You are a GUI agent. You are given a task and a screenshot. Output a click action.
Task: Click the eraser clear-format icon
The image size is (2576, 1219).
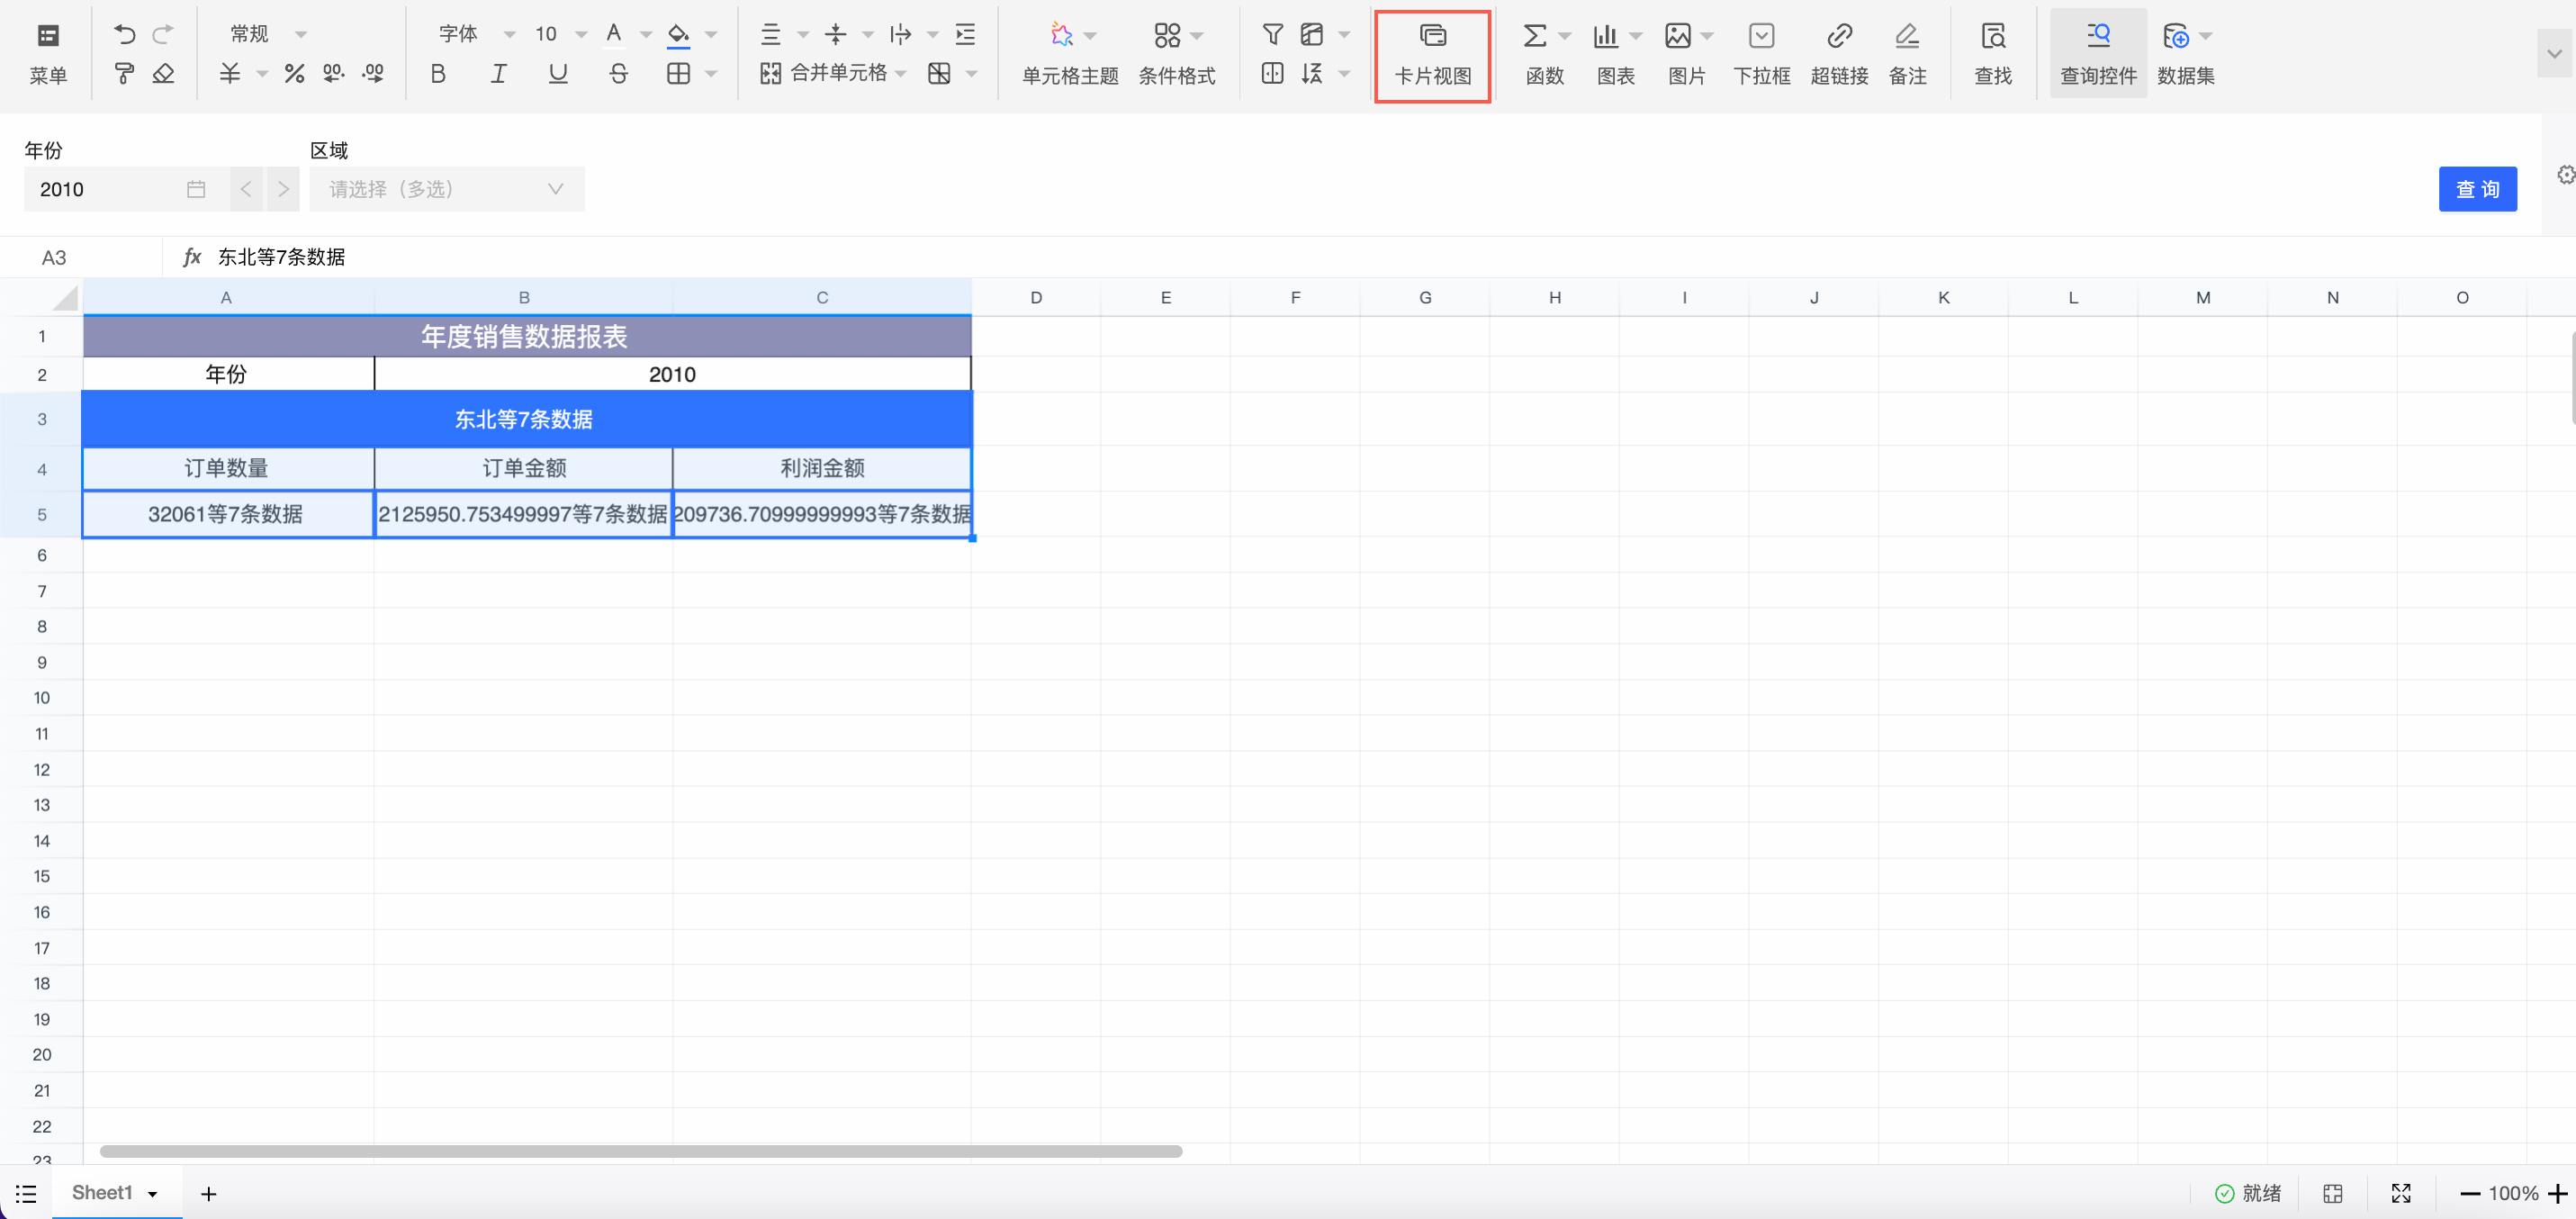[x=163, y=73]
